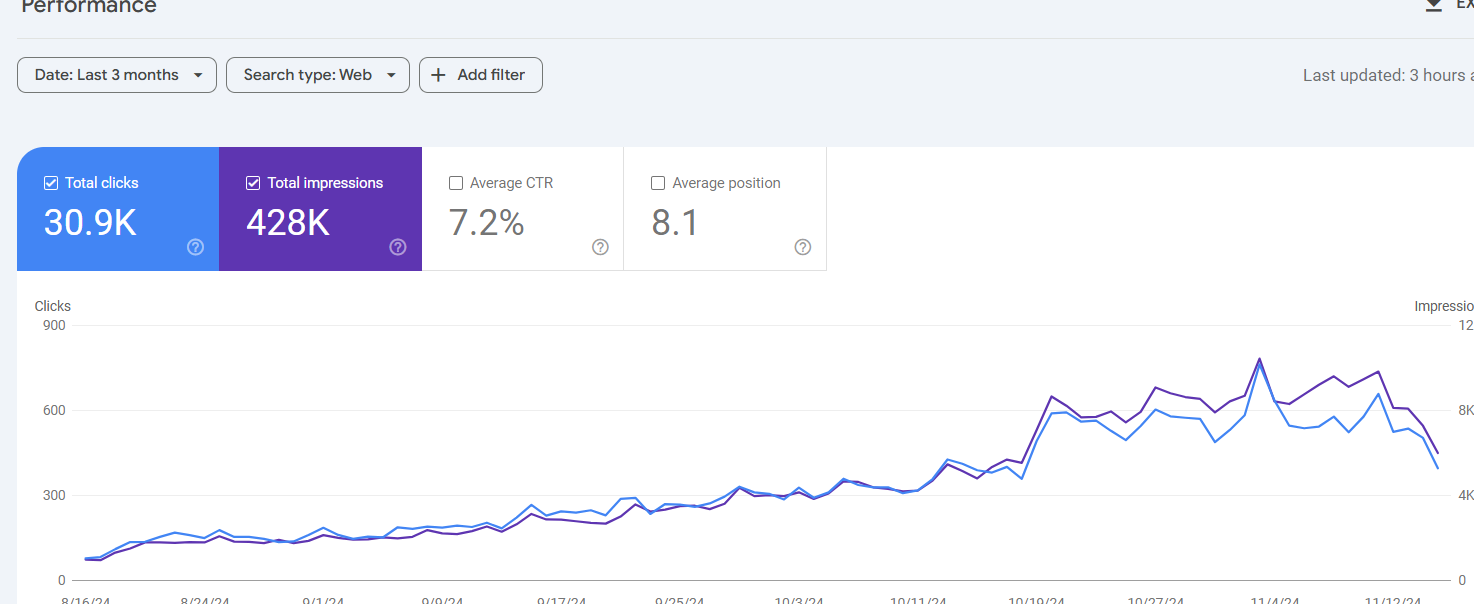
Task: Enable the Average position checkbox
Action: coord(658,183)
